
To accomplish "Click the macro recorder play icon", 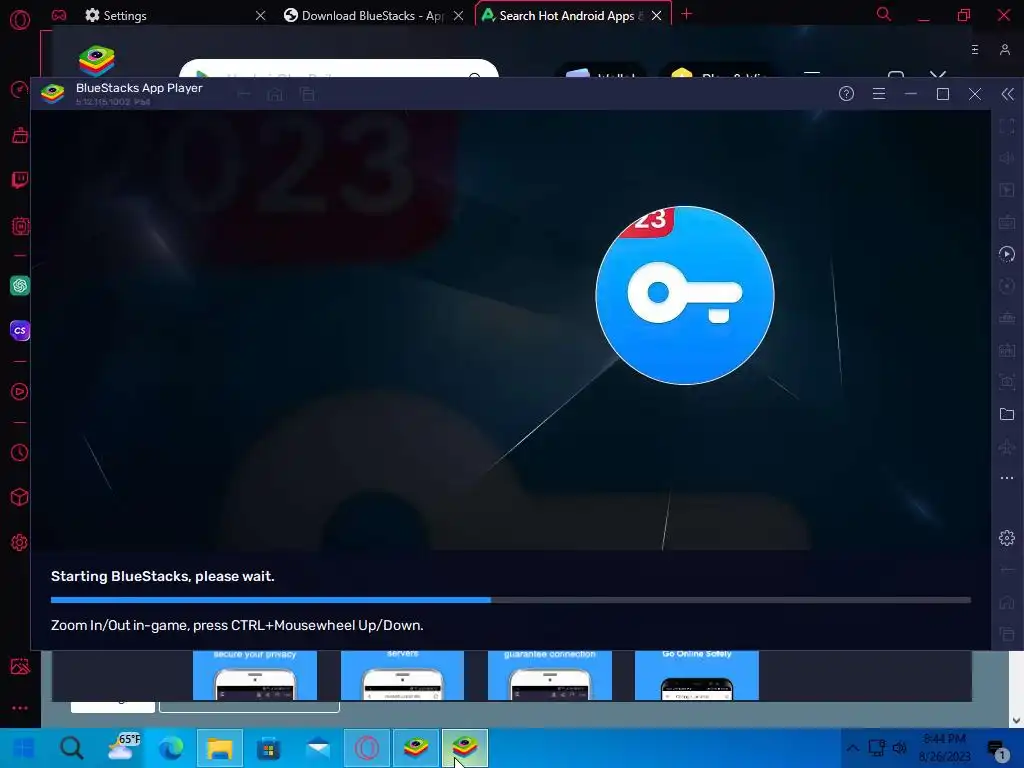I will (1007, 254).
